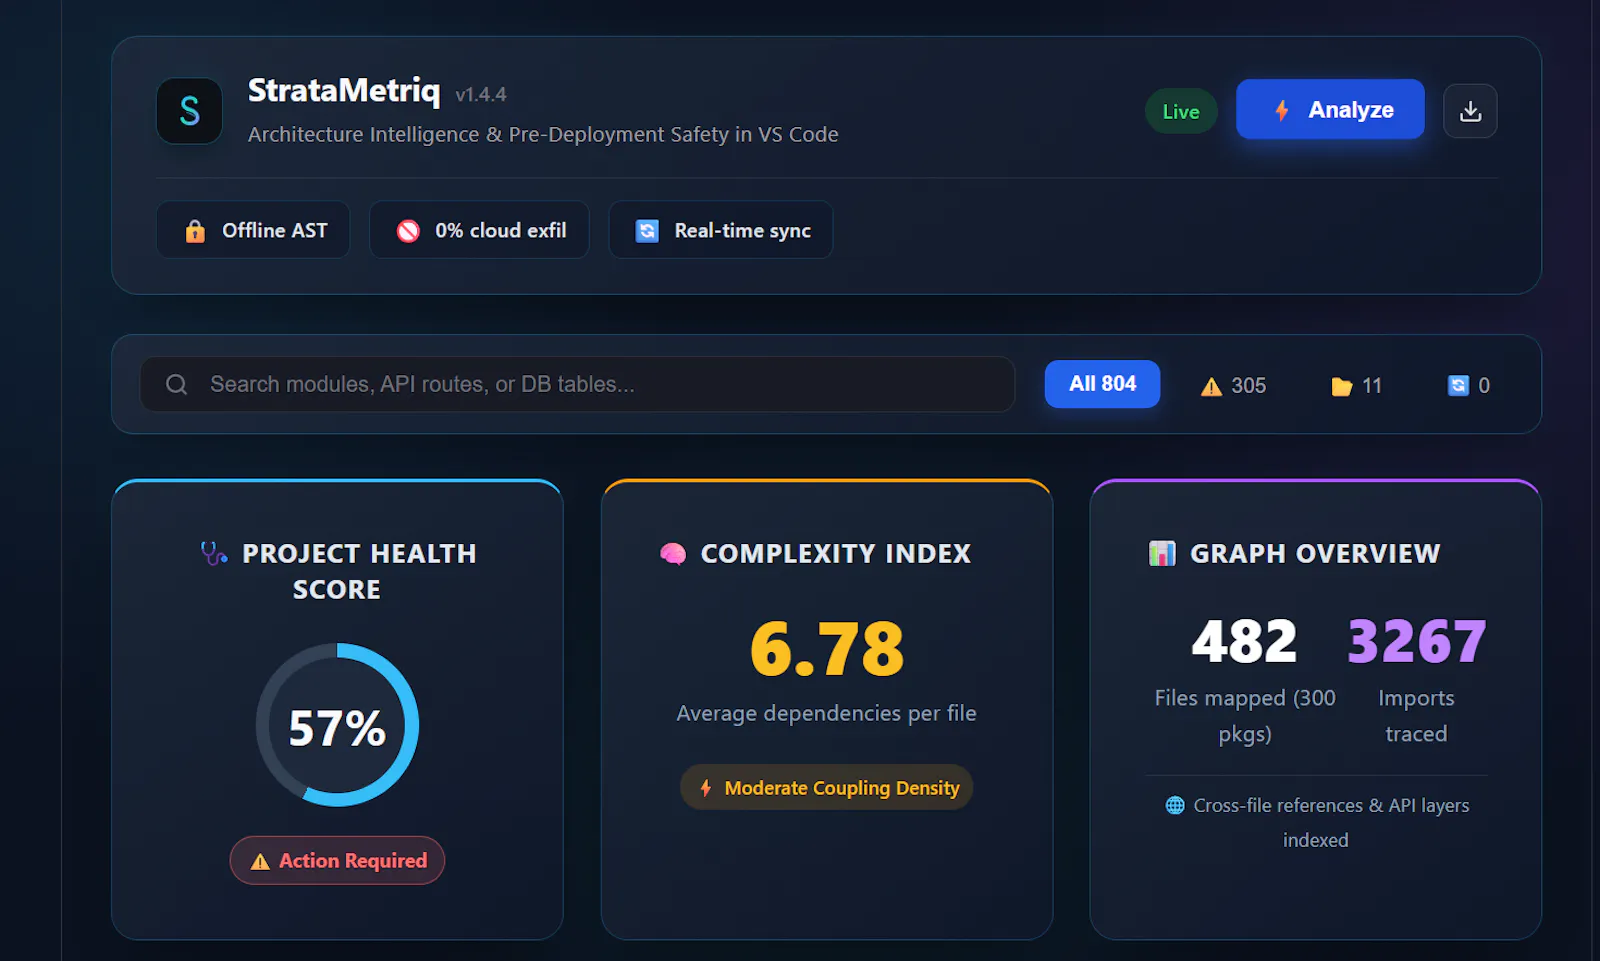Click the lock icon beside Offline AST
The image size is (1600, 961).
pos(195,231)
